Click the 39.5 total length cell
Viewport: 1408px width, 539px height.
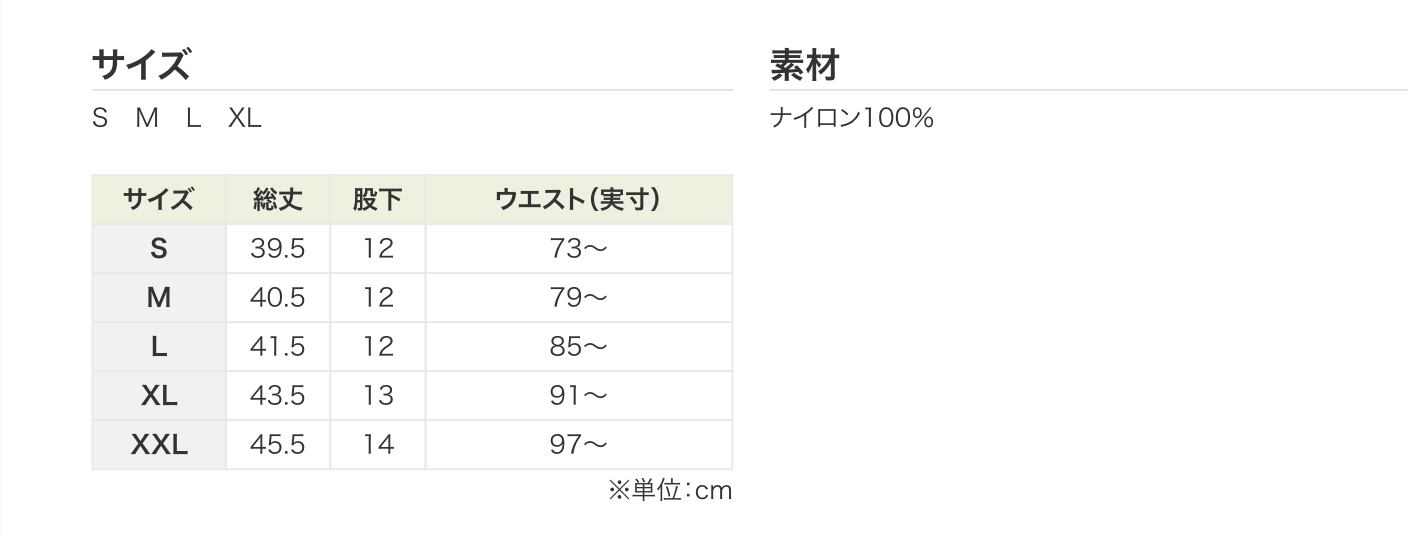(278, 249)
